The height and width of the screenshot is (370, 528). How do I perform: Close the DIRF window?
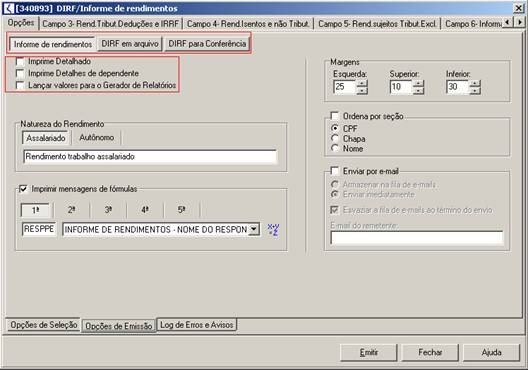click(518, 8)
